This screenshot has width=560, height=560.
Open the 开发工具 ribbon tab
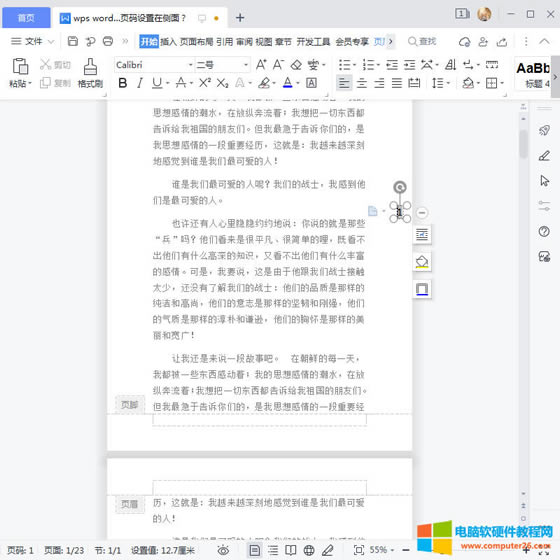click(313, 42)
